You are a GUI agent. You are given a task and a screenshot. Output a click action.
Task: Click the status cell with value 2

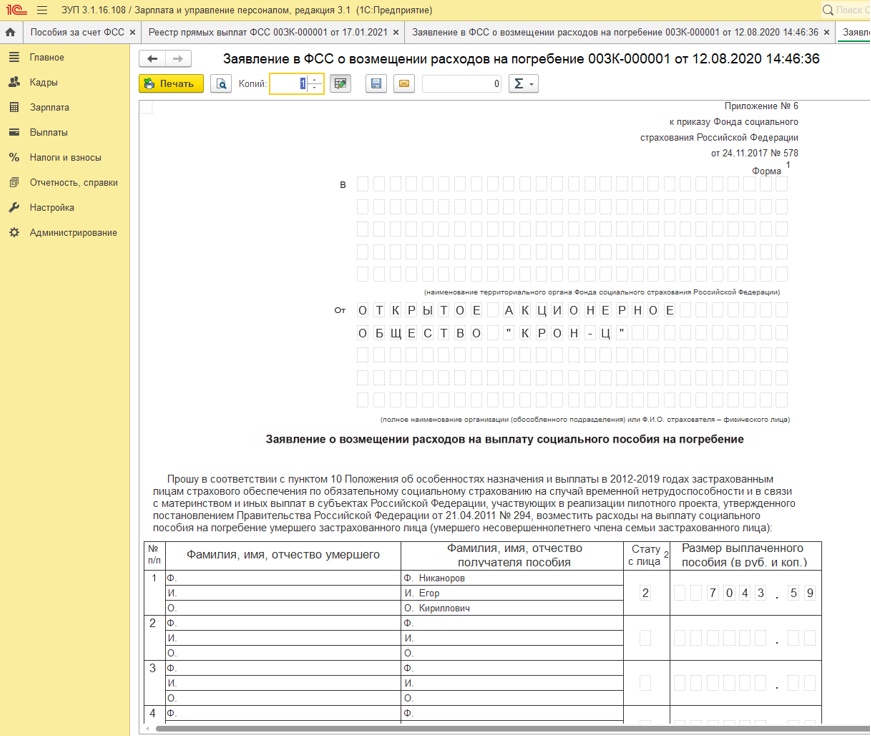[x=645, y=593]
